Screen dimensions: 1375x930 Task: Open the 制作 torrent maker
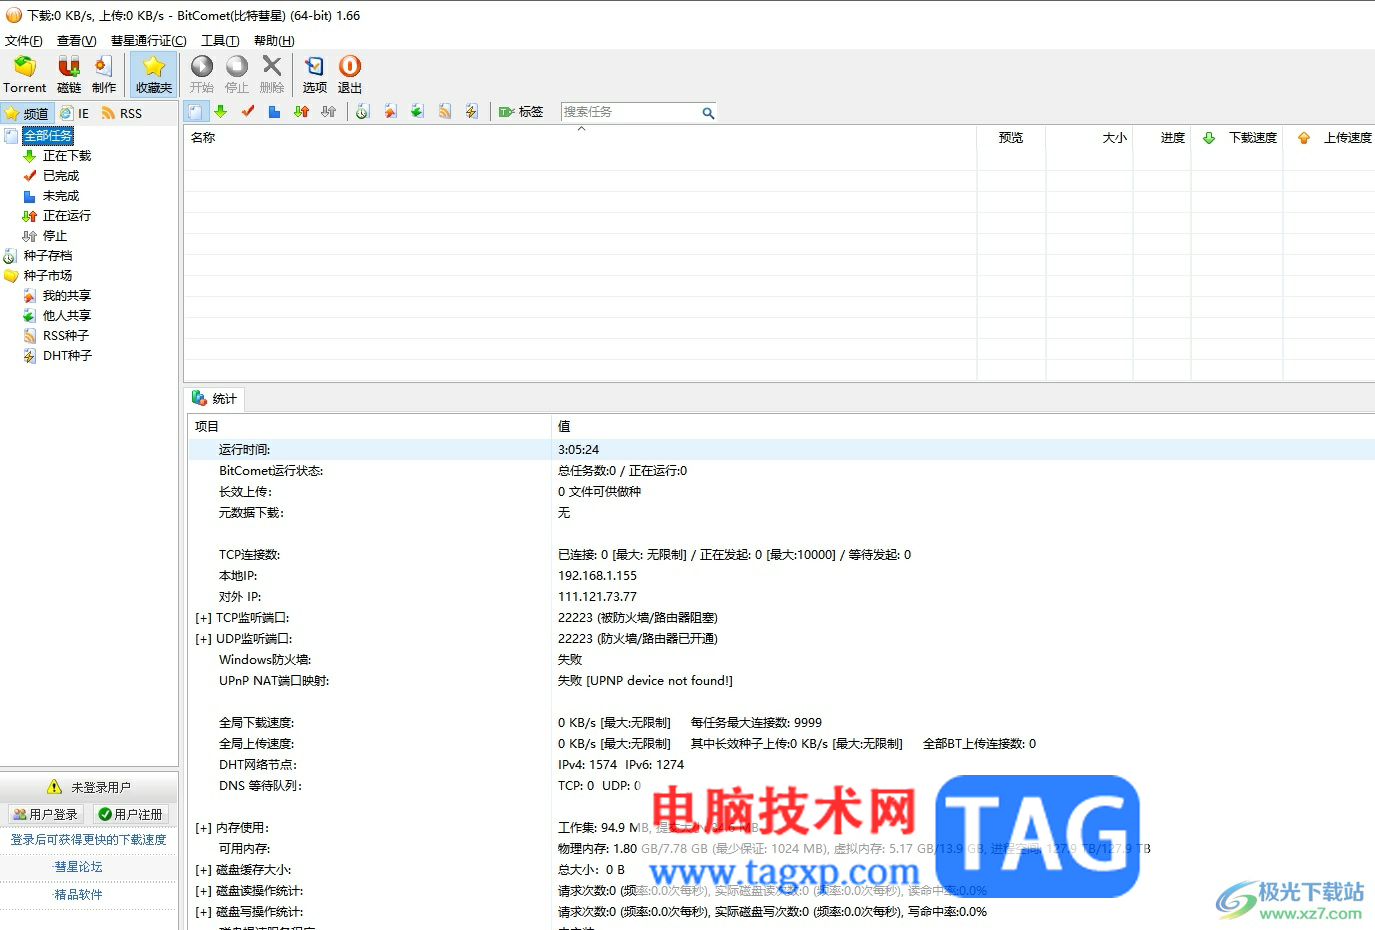tap(104, 75)
